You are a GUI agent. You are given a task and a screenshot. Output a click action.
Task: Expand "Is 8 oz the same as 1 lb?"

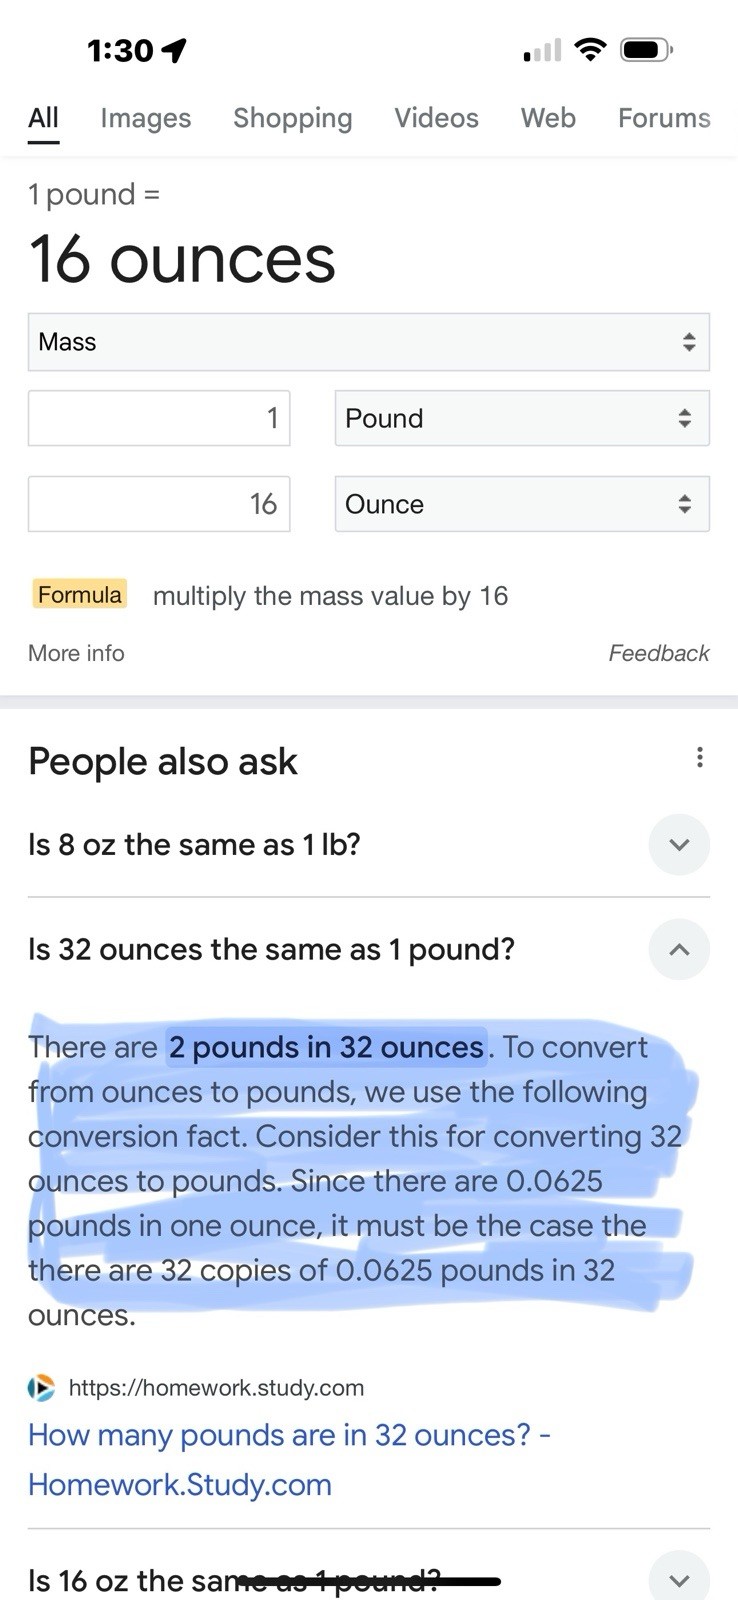pyautogui.click(x=679, y=845)
